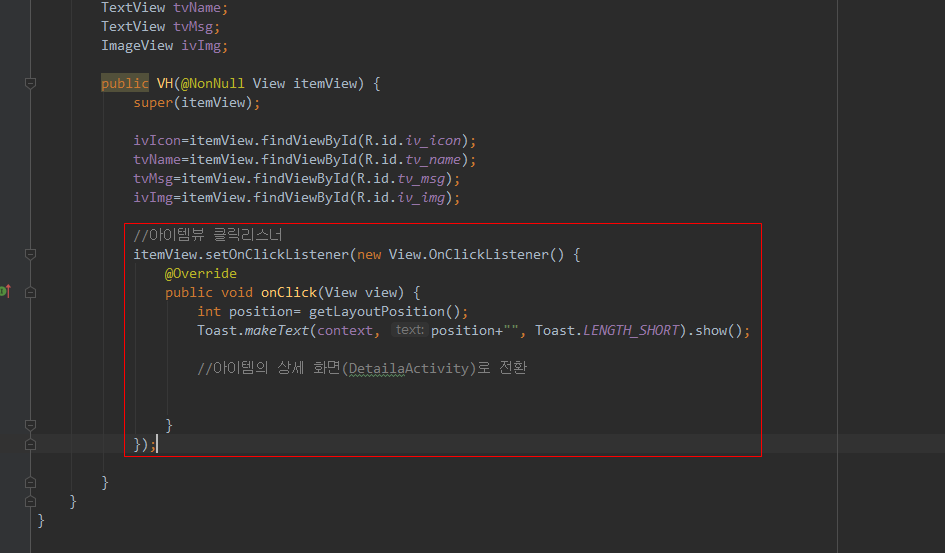Click the 'void' keyword in onClick signature
The height and width of the screenshot is (553, 945).
click(x=237, y=292)
